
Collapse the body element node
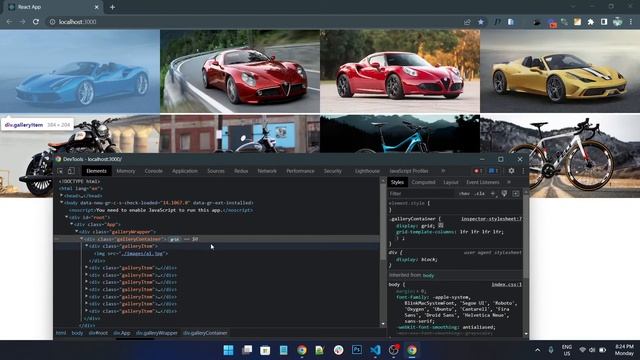click(62, 202)
